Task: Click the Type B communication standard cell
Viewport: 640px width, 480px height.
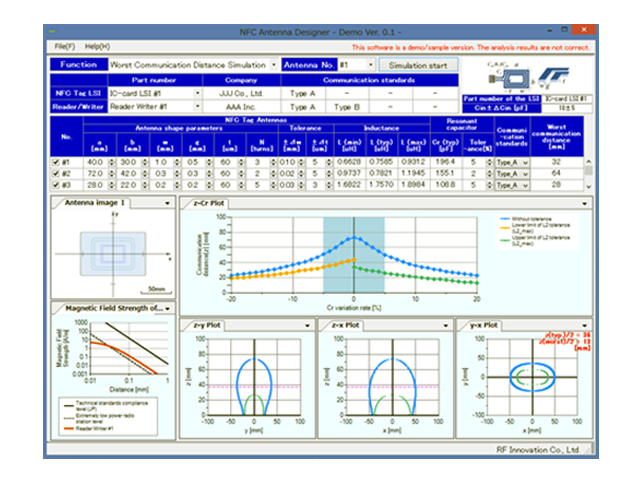Action: point(347,107)
